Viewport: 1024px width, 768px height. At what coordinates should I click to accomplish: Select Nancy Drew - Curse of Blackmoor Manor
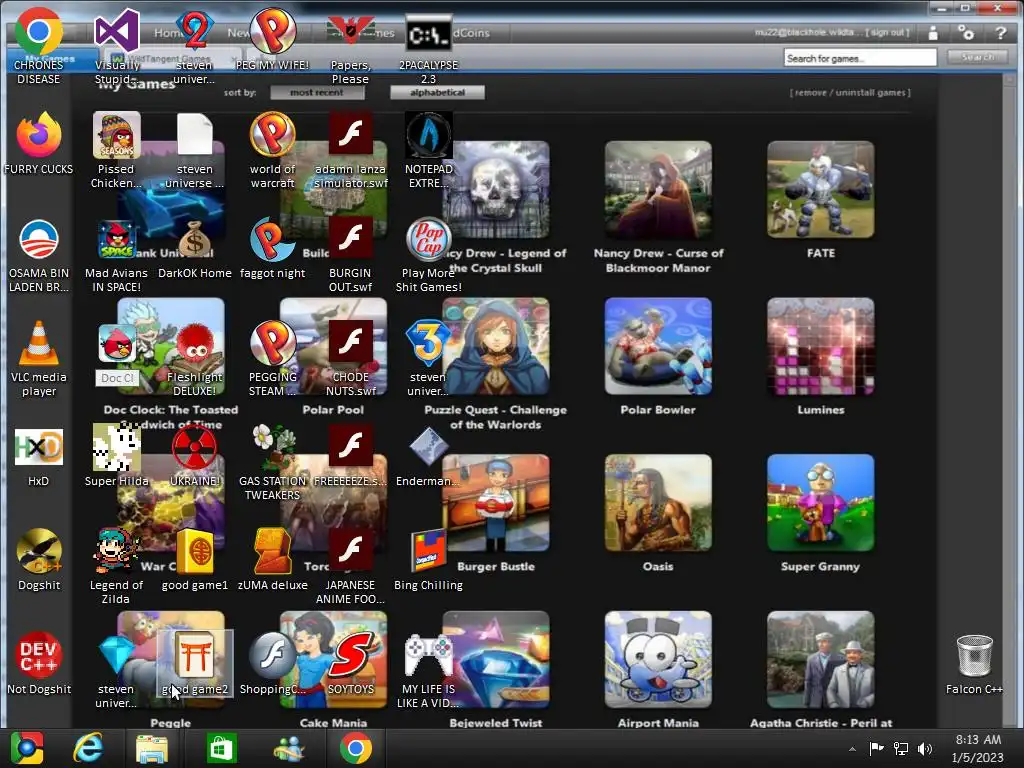pos(658,189)
